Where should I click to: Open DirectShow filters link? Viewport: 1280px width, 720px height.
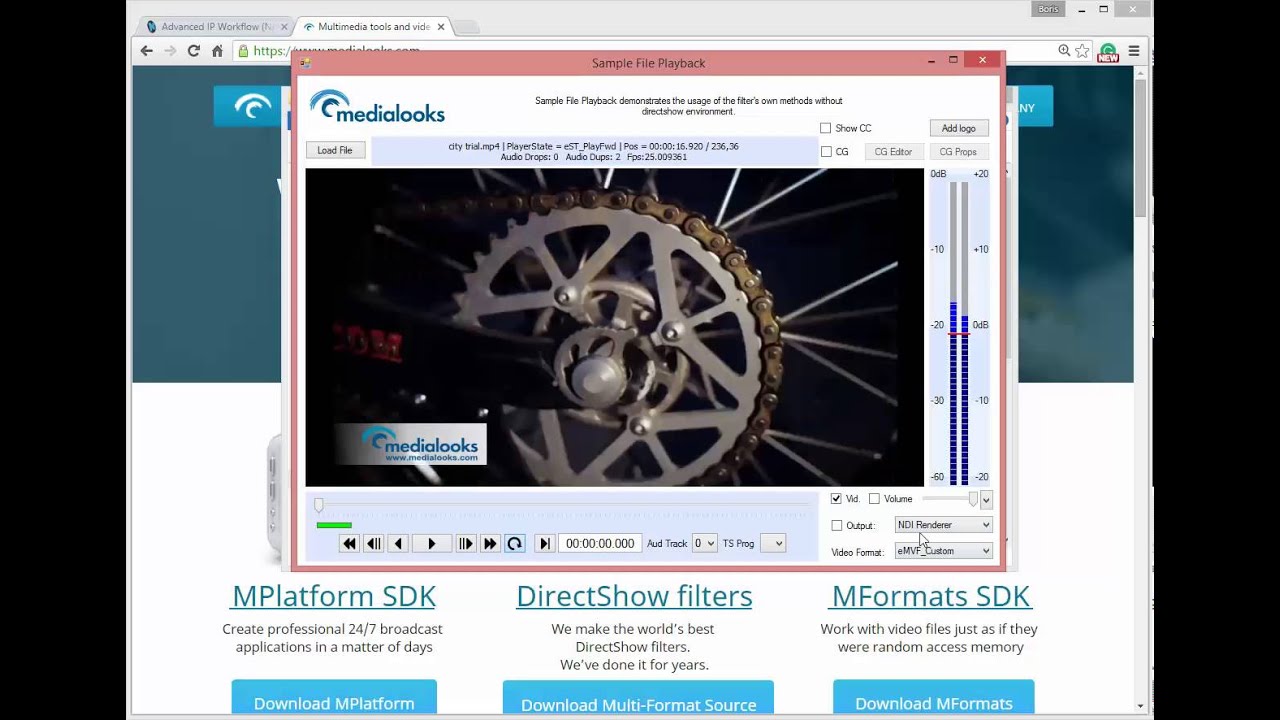tap(634, 596)
